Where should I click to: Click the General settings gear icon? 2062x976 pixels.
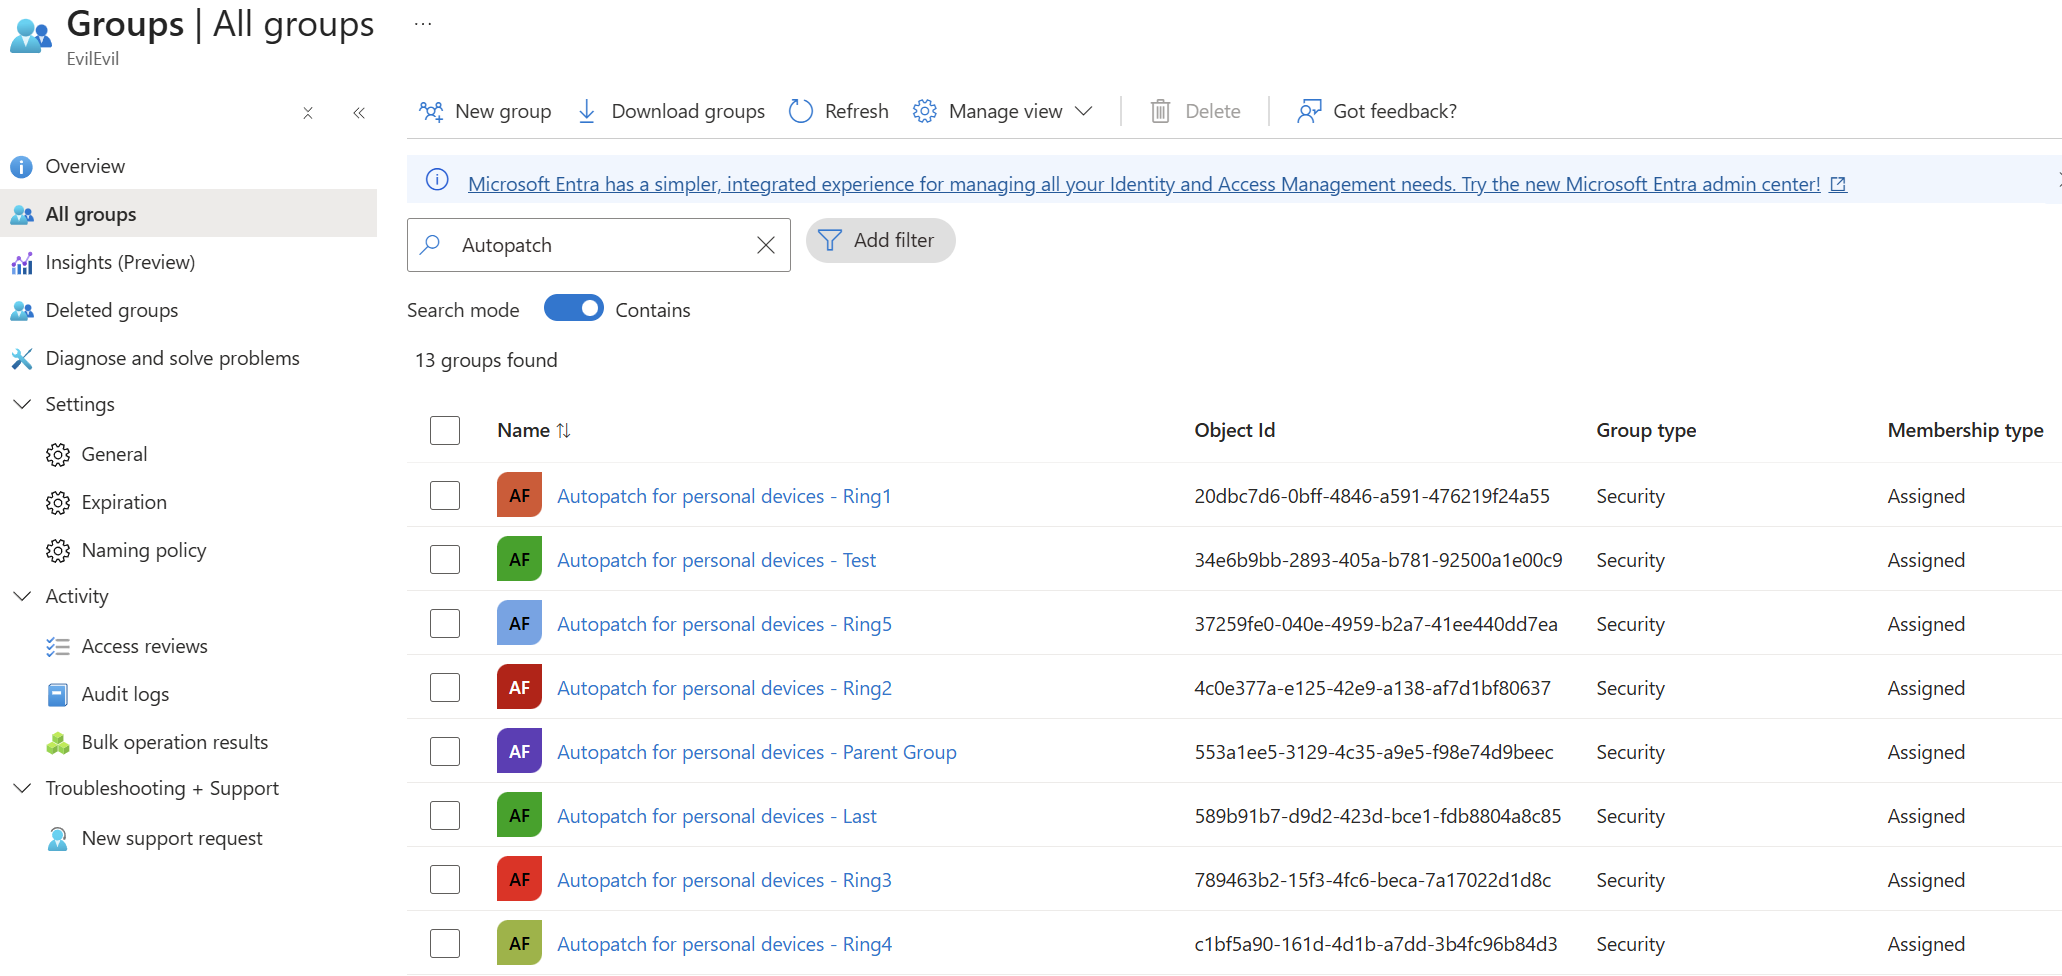coord(58,455)
